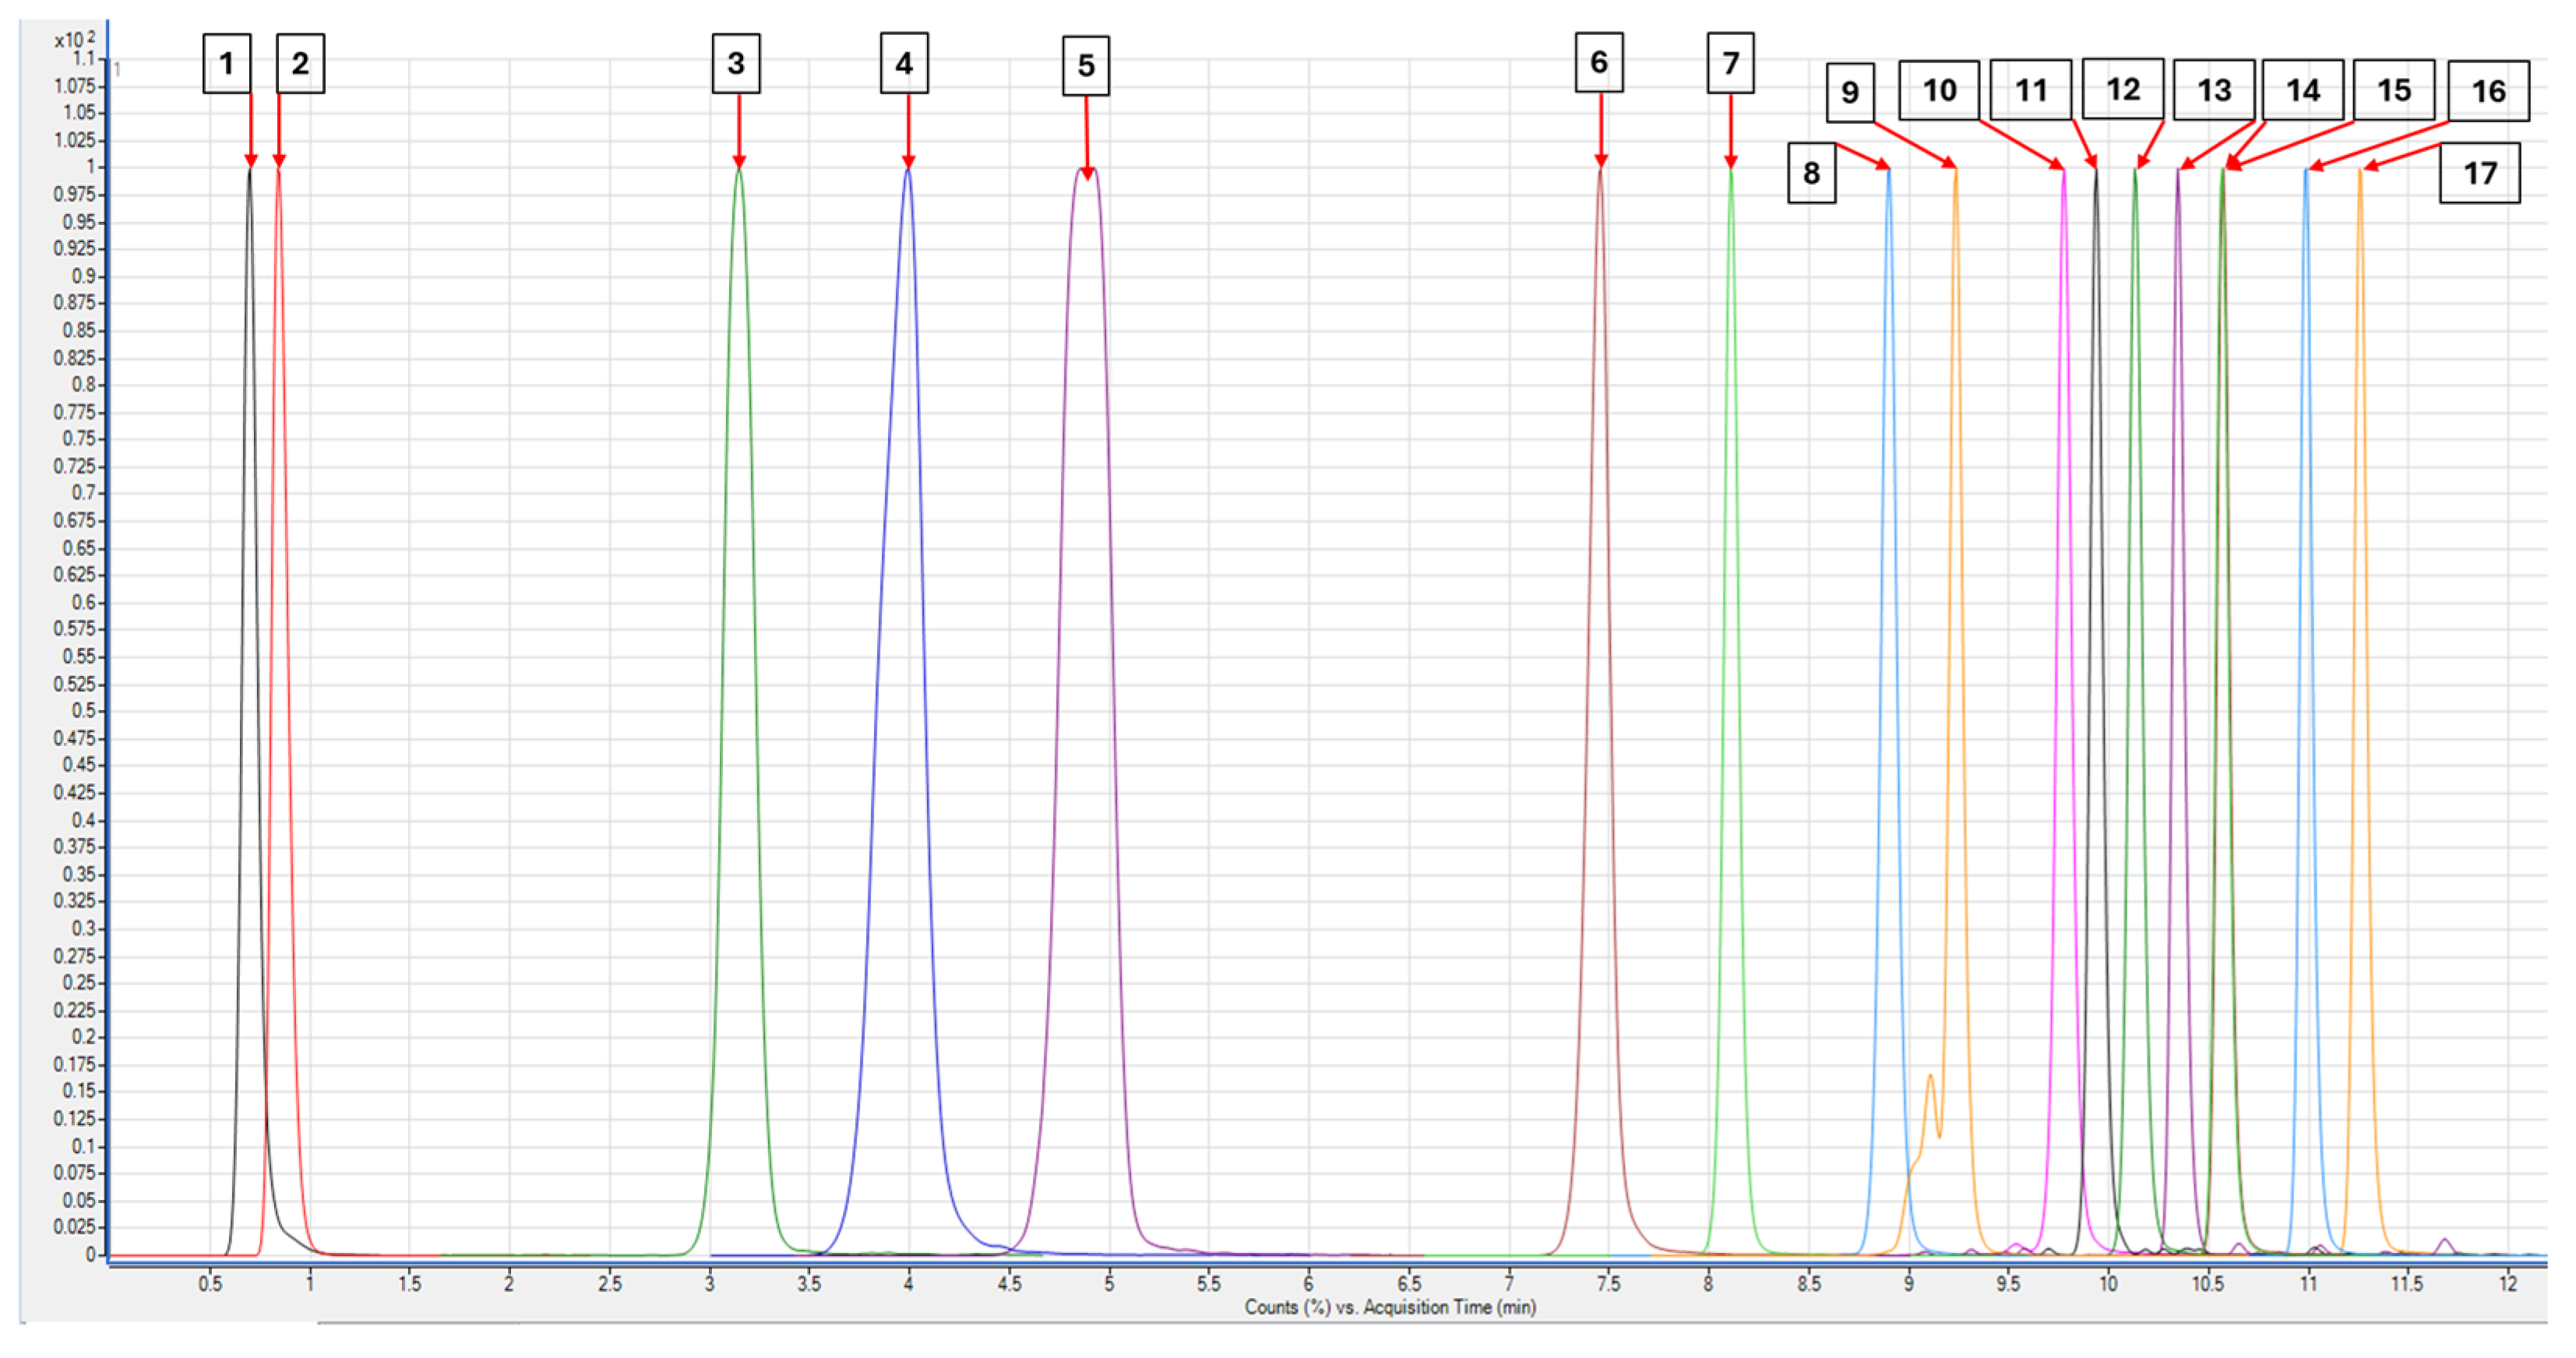Click the peak label 17 box
The height and width of the screenshot is (1358, 2576).
[2480, 174]
